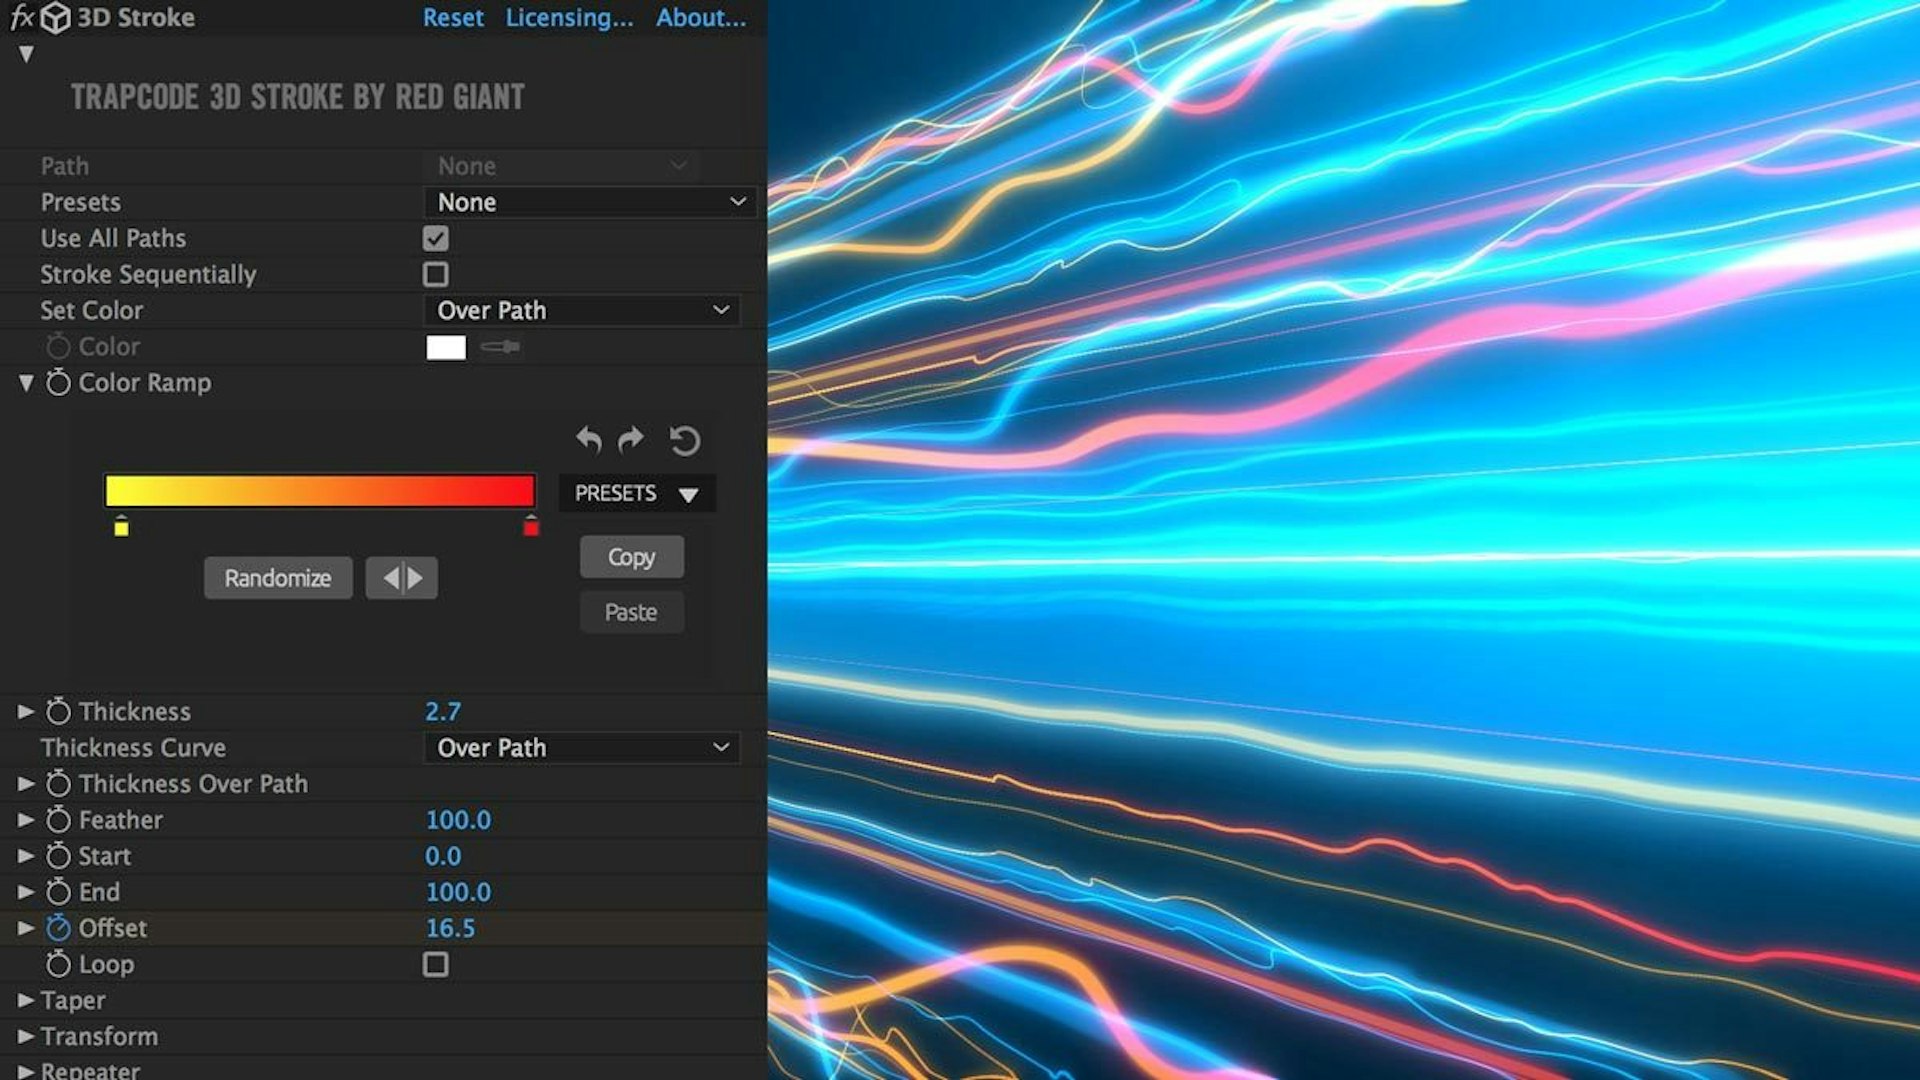This screenshot has height=1080, width=1920.
Task: Click the reset Color Ramp history icon
Action: click(x=683, y=440)
